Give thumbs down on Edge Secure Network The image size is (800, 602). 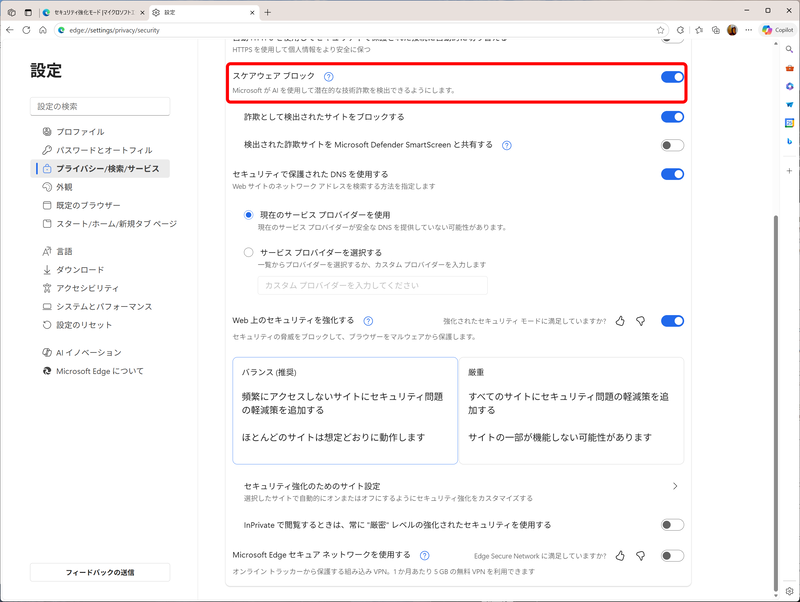pos(642,556)
